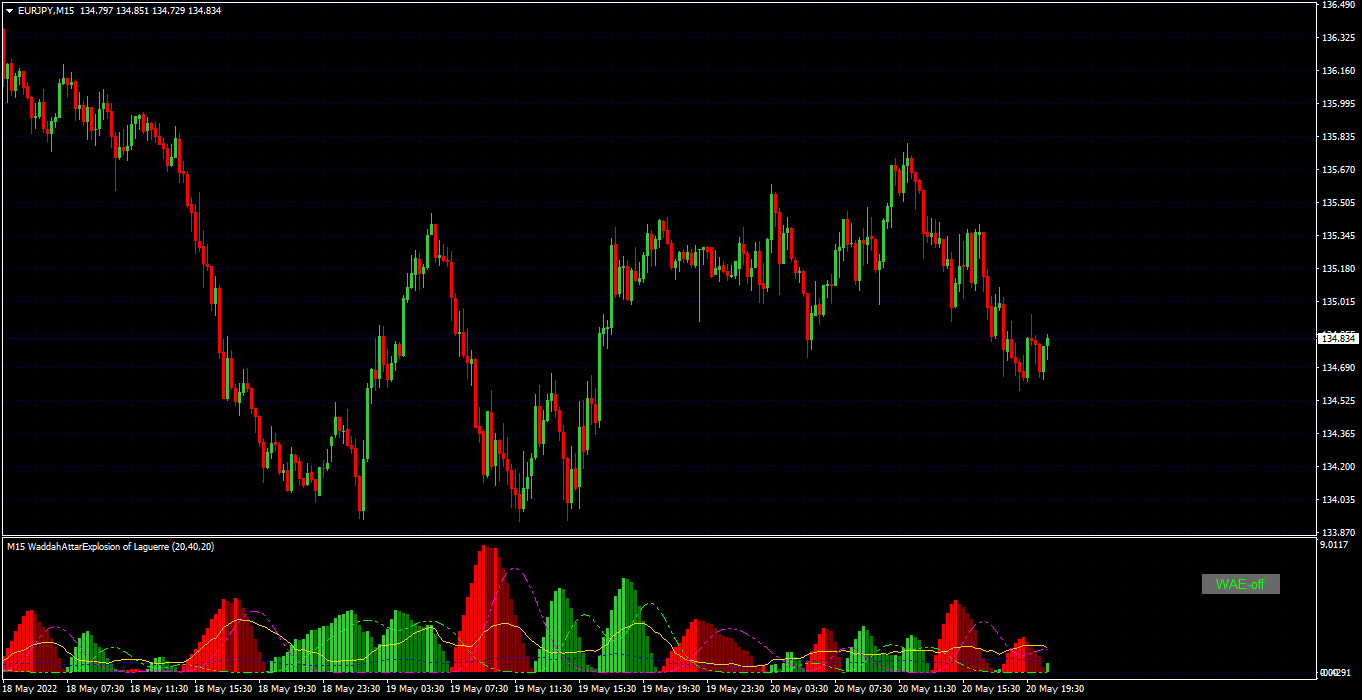Click the 9.0117 indicator scale value

pyautogui.click(x=1335, y=546)
